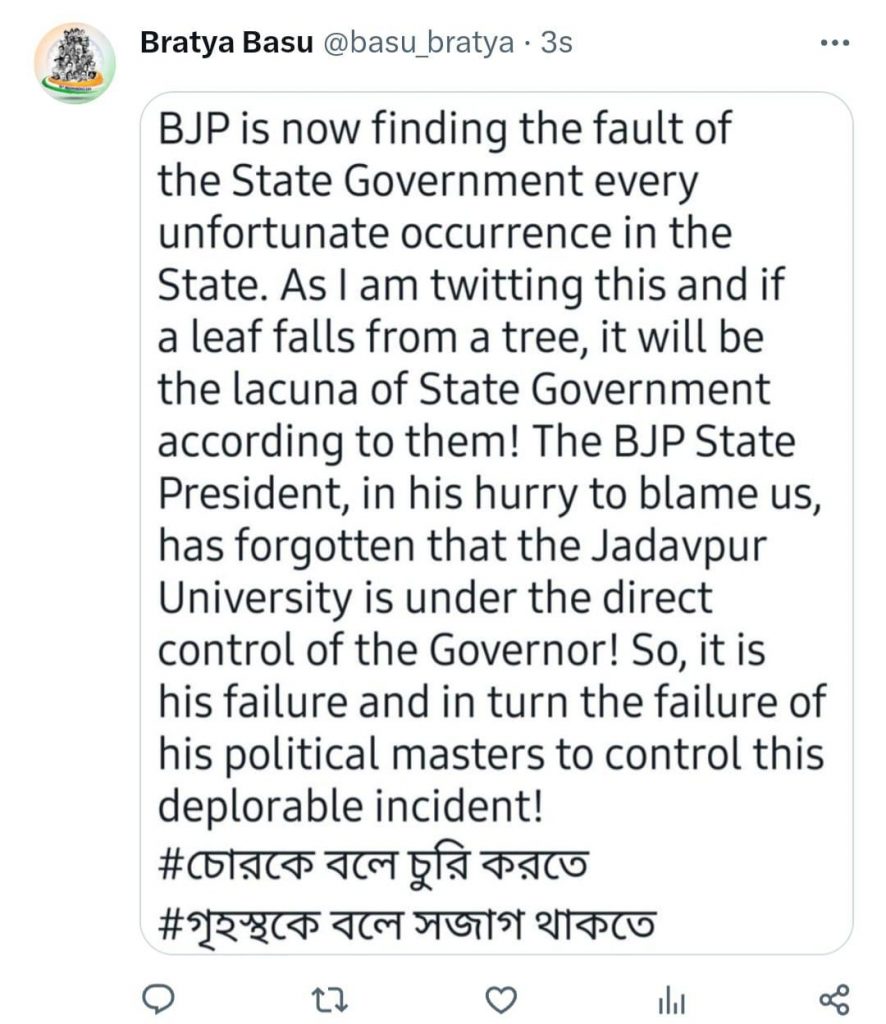Click Bratya Basu's profile avatar
The image size is (886, 1024).
75,62
